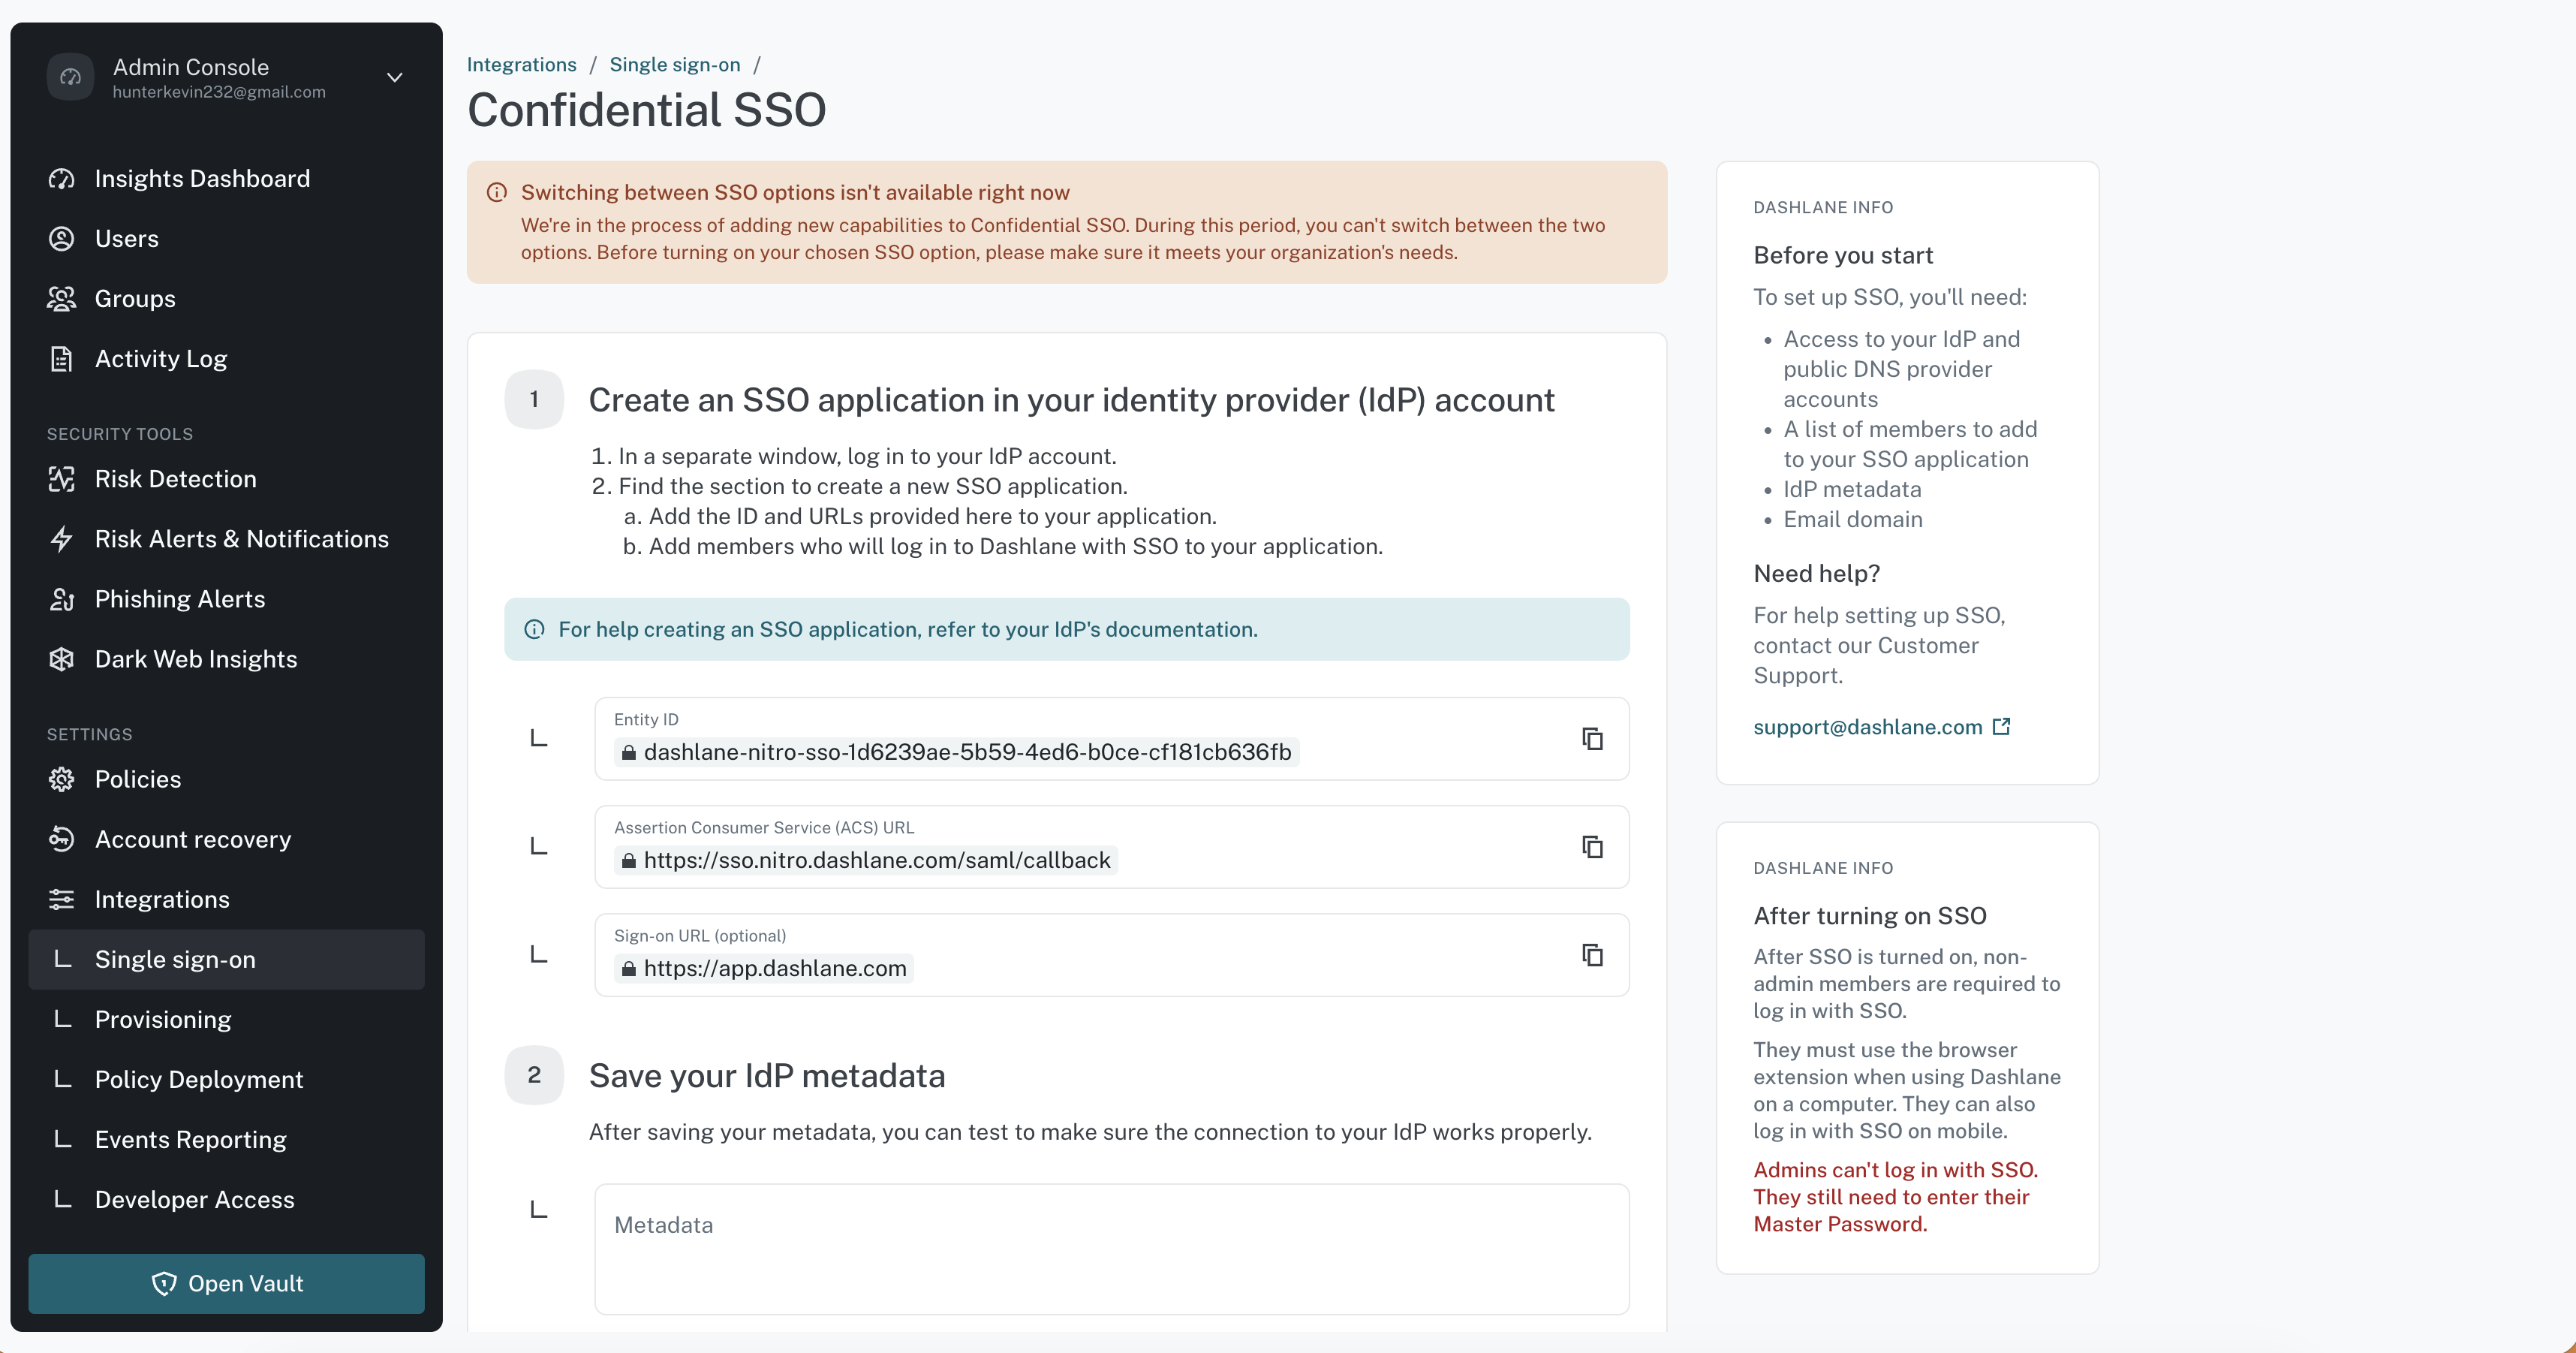Copy the Sign-on URL value

[1592, 954]
